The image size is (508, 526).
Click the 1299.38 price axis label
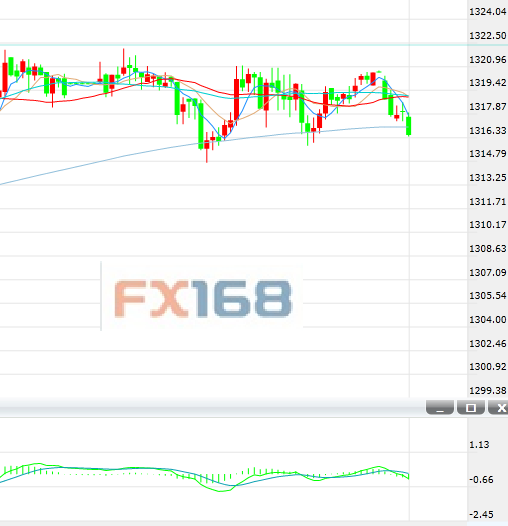click(x=488, y=390)
